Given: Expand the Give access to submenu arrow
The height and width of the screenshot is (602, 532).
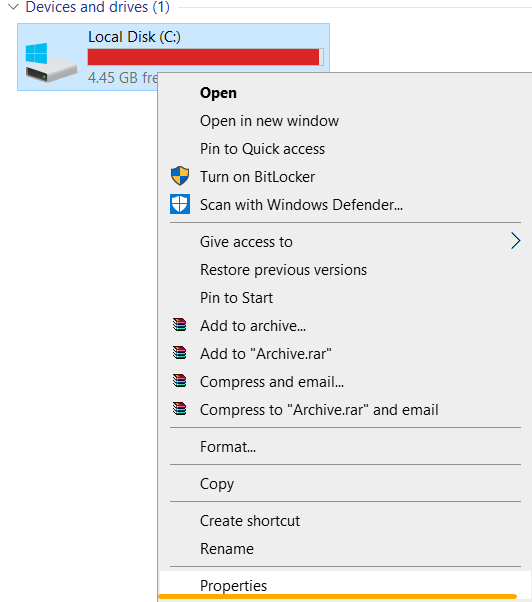Looking at the screenshot, I should (x=515, y=241).
